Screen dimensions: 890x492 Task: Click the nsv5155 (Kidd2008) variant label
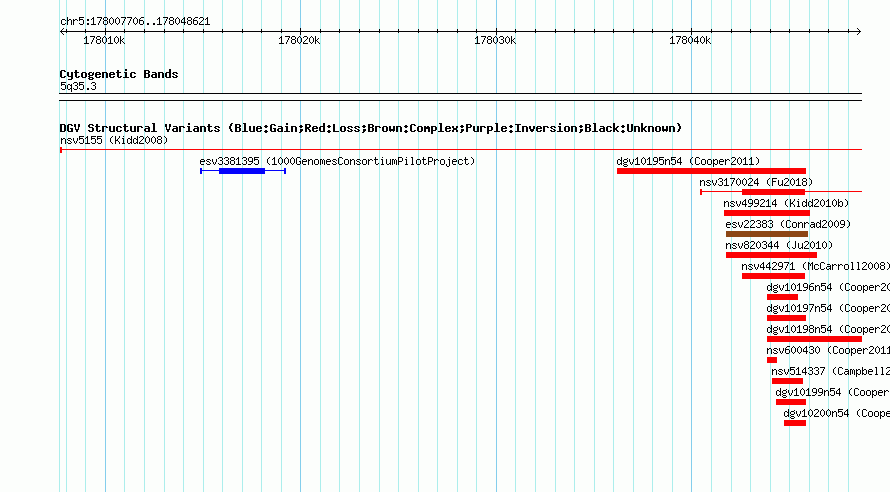[114, 140]
